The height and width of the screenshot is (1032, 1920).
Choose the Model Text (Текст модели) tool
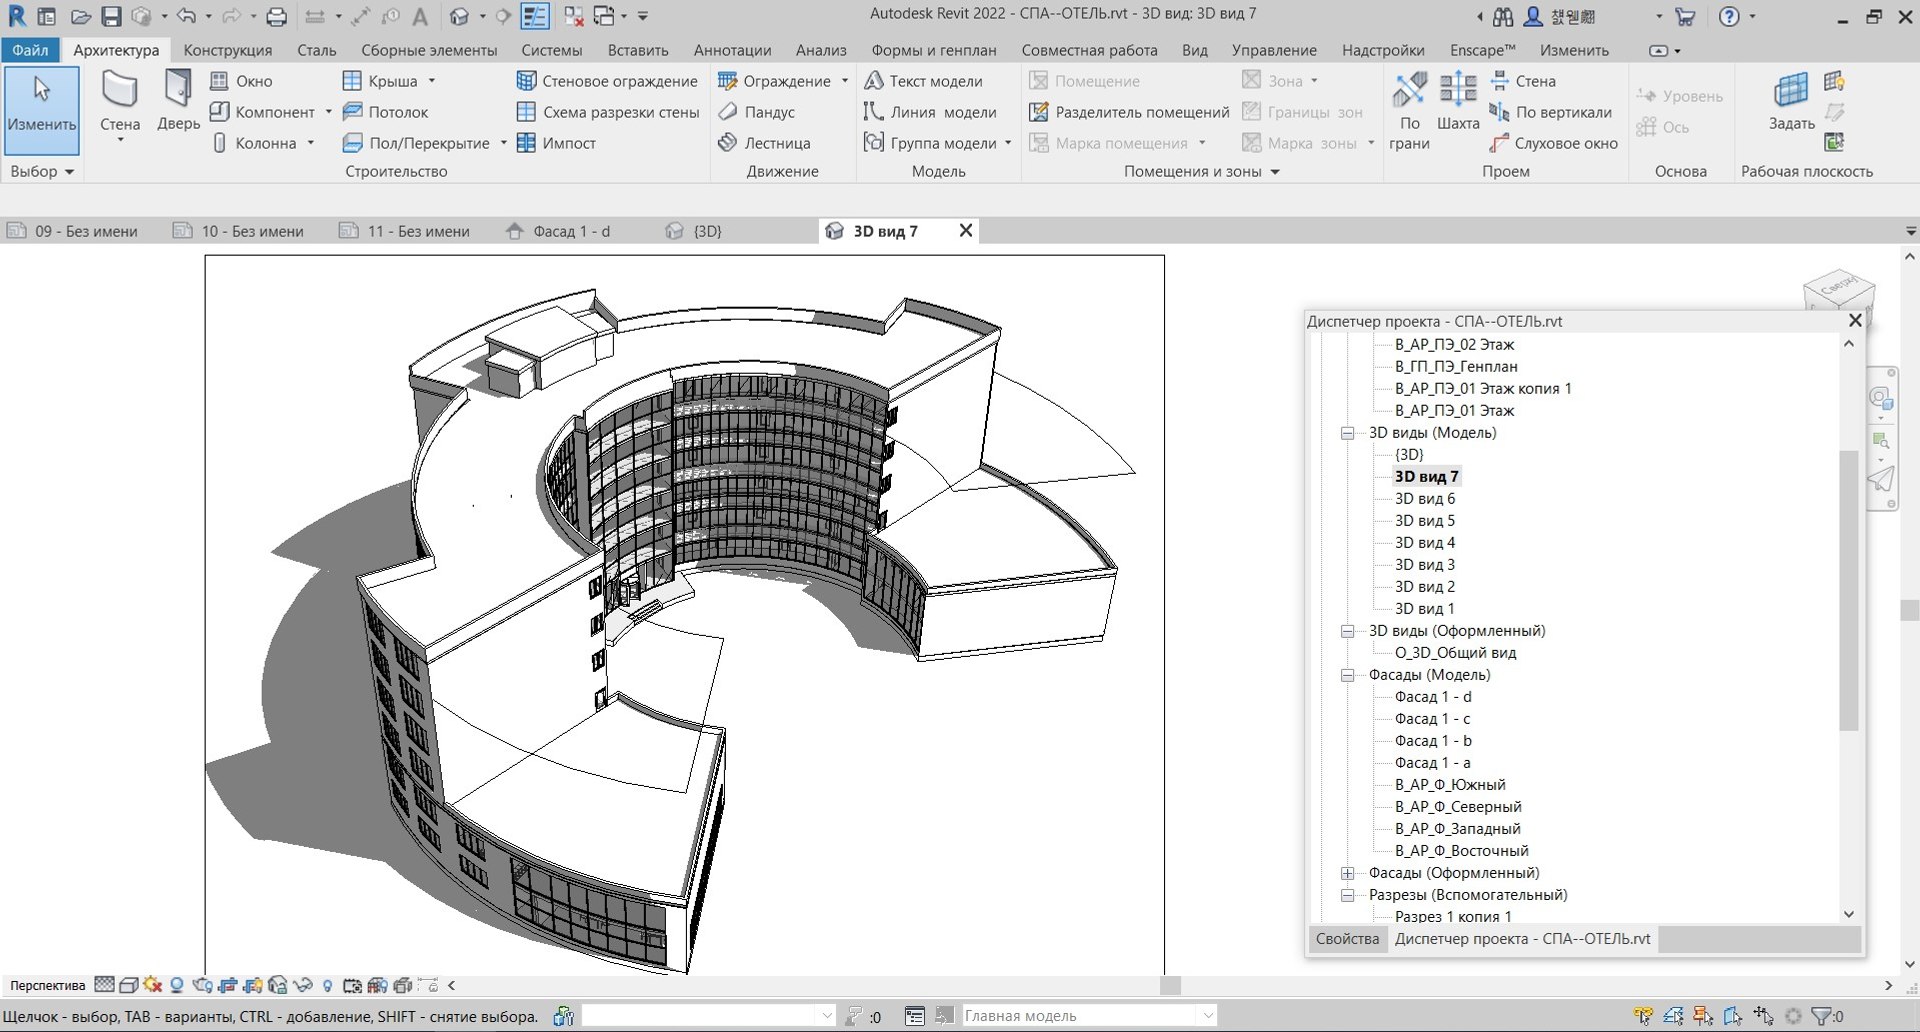923,81
